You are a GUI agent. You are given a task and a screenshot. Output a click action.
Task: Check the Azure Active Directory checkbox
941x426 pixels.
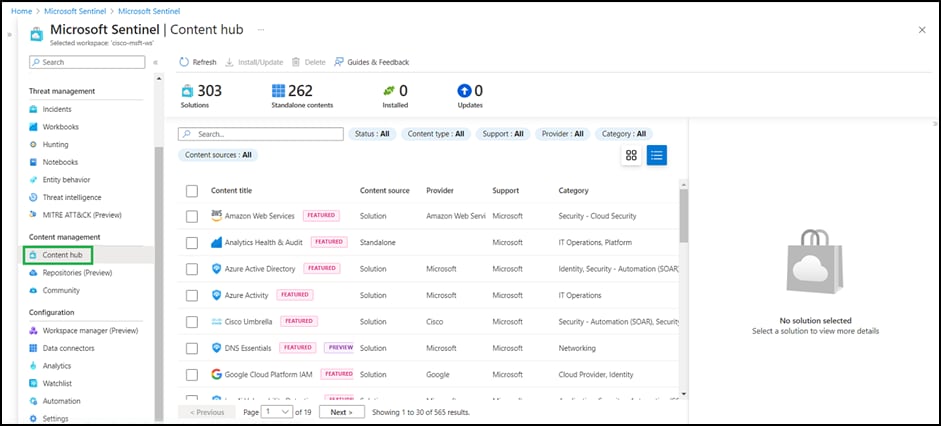coord(192,269)
